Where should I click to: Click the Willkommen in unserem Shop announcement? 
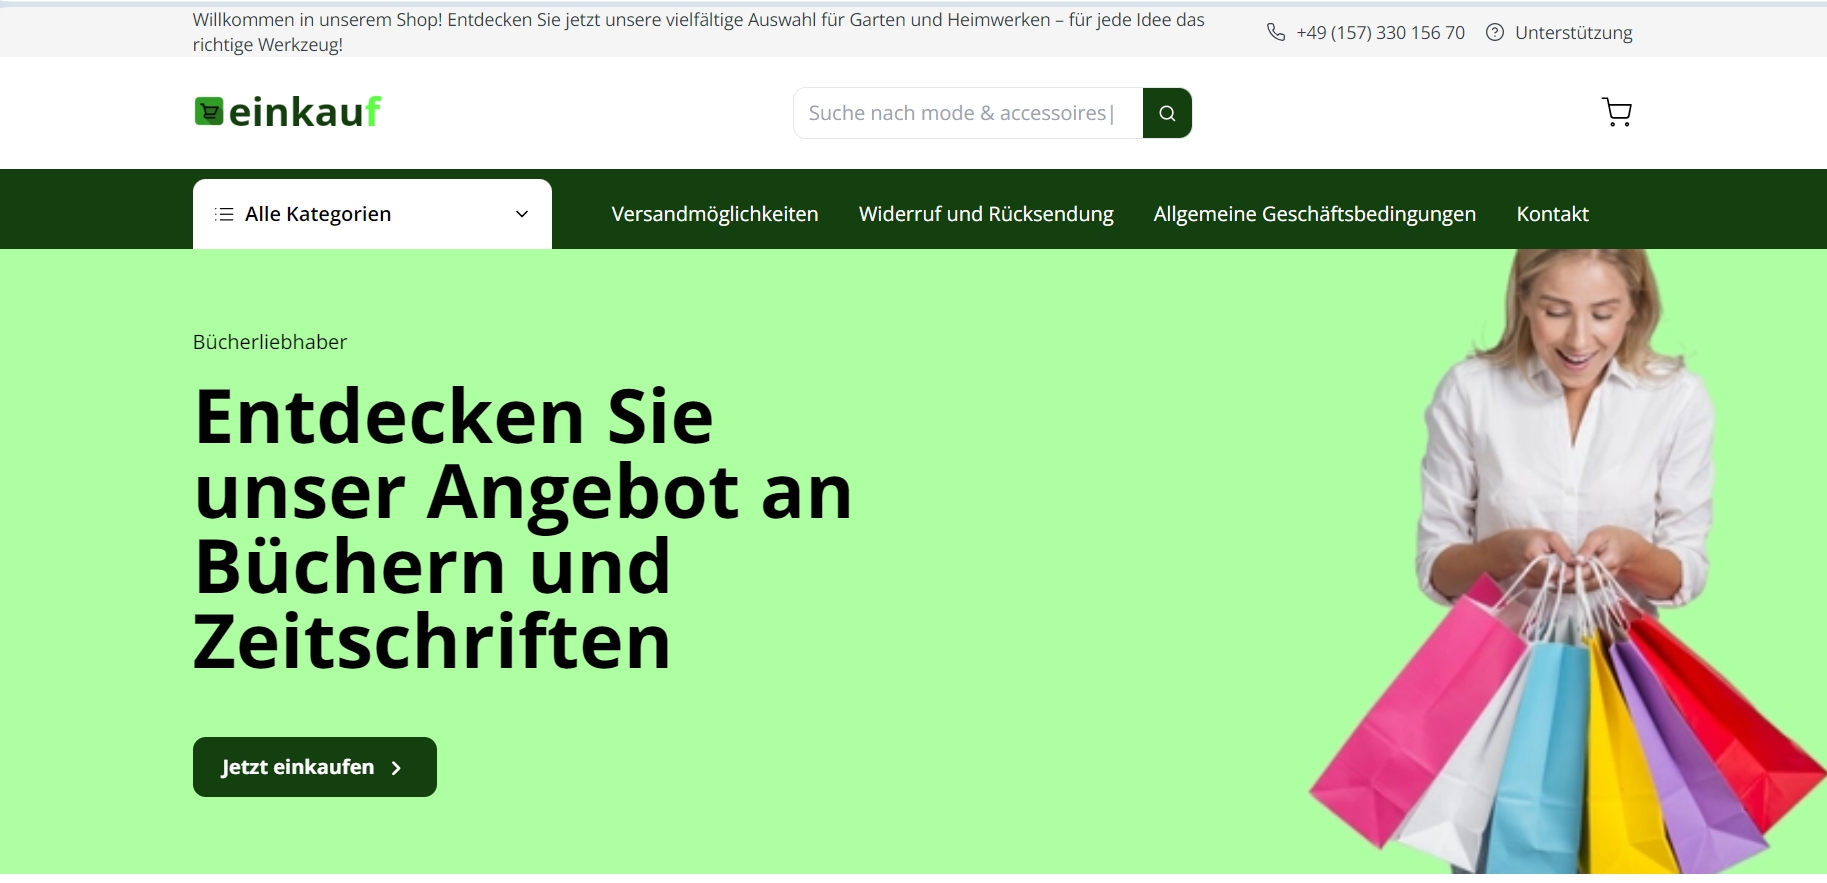698,32
